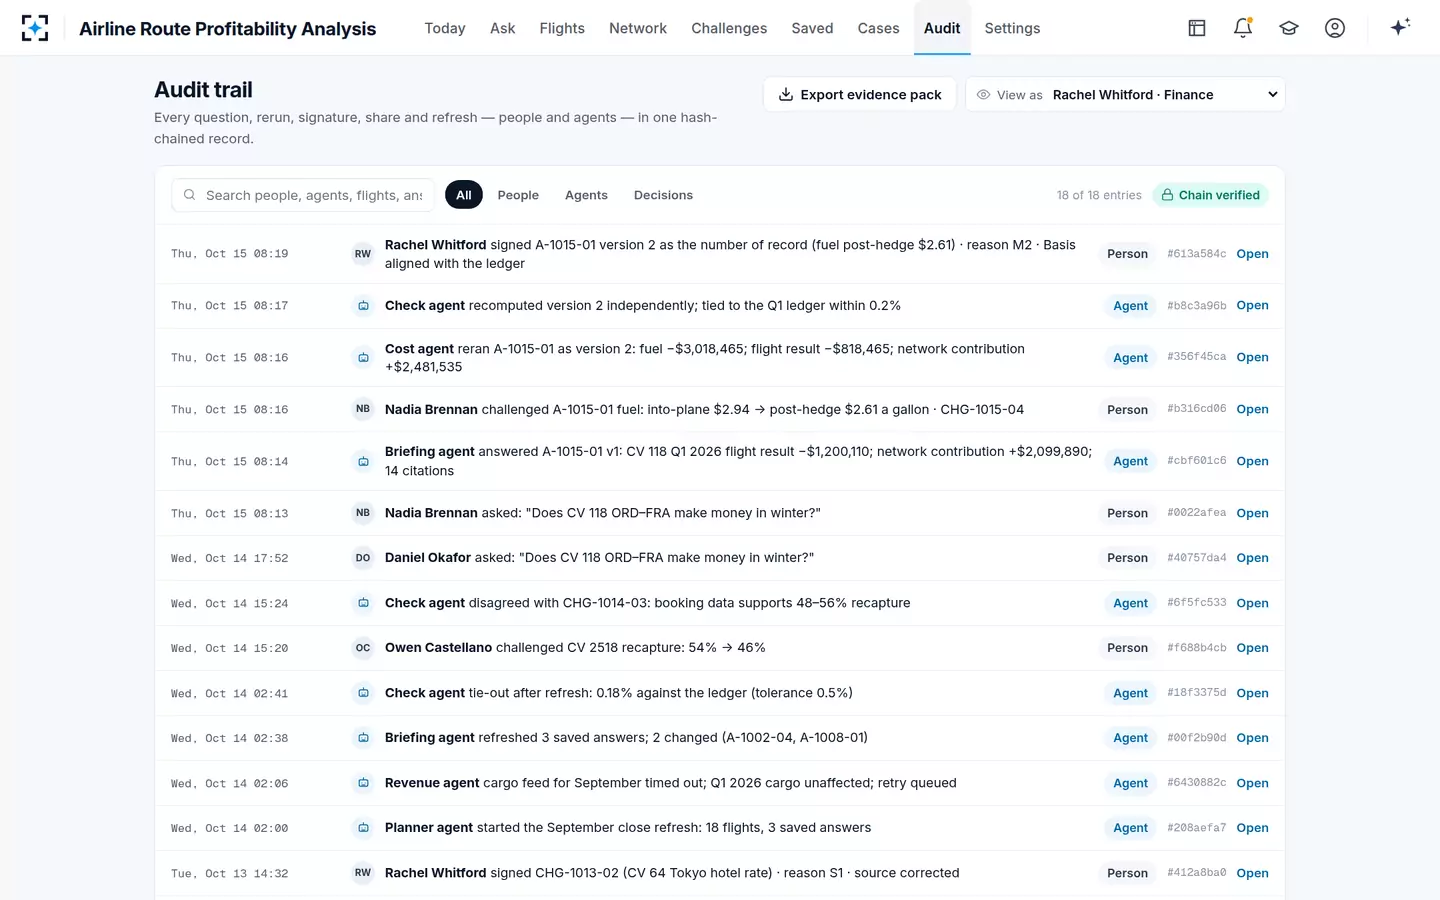
Task: Click the Chain verified badge
Action: (1210, 195)
